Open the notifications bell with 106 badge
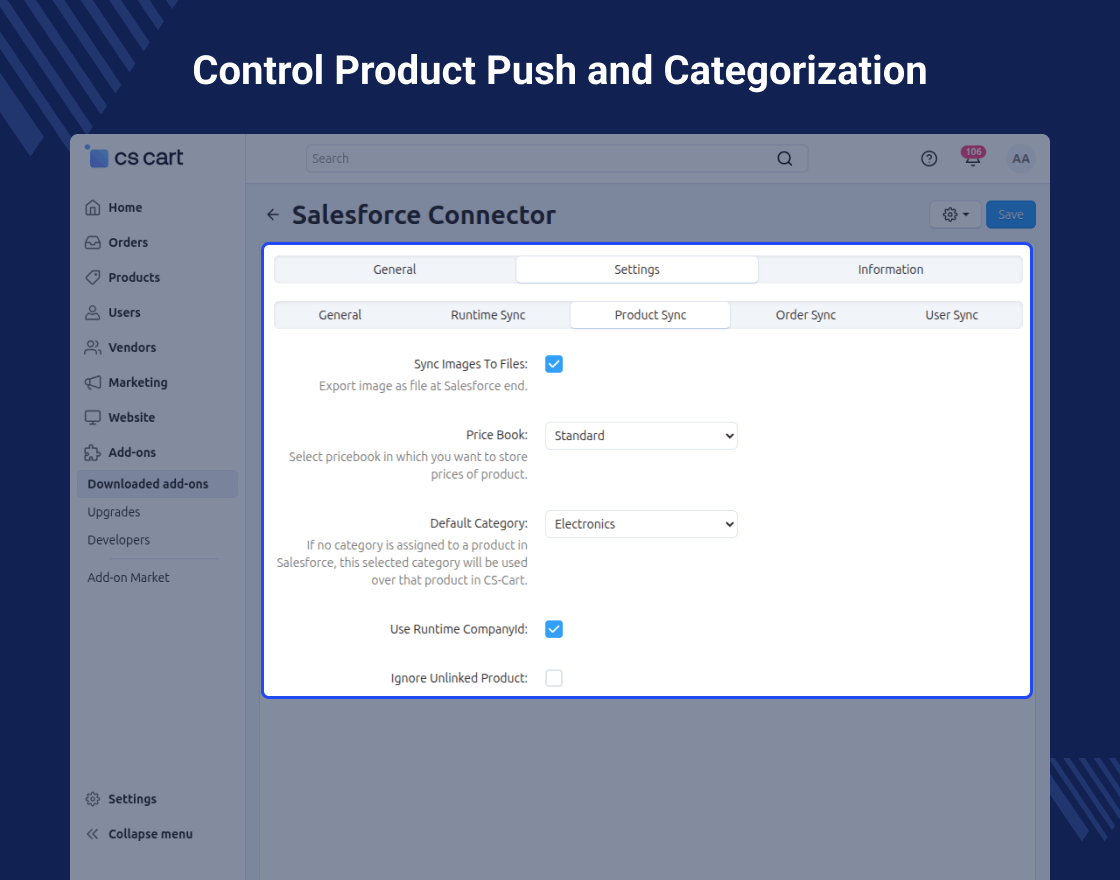 point(973,157)
